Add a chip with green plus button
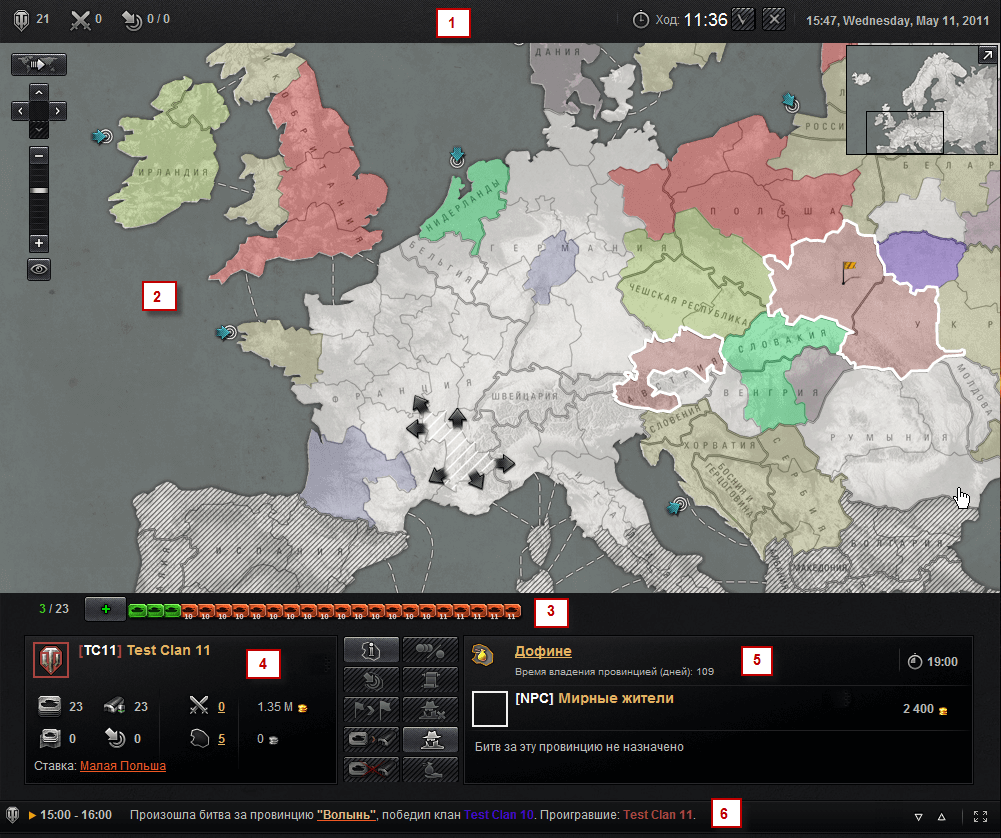 click(x=105, y=610)
